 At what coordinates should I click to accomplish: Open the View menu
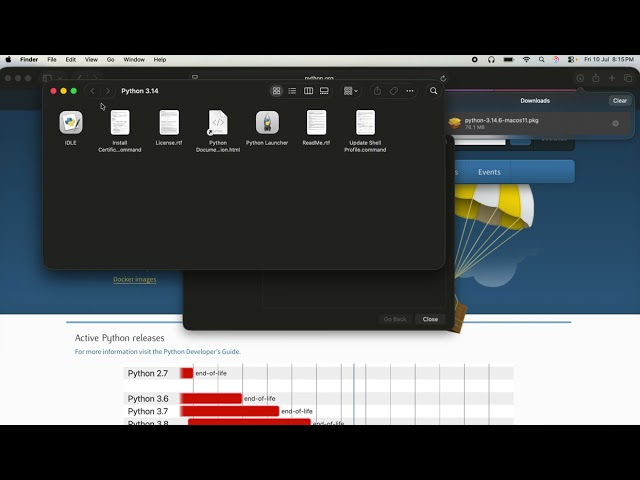(x=91, y=60)
